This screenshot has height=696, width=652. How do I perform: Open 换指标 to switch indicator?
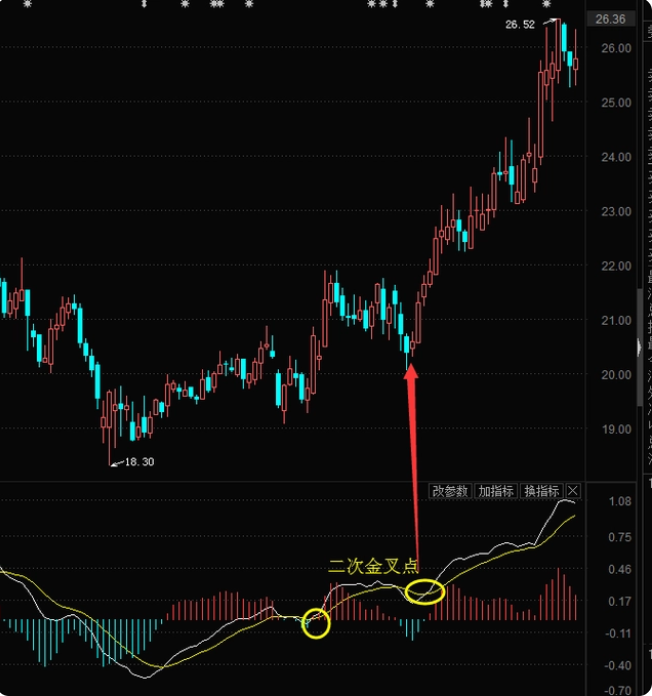click(x=541, y=491)
